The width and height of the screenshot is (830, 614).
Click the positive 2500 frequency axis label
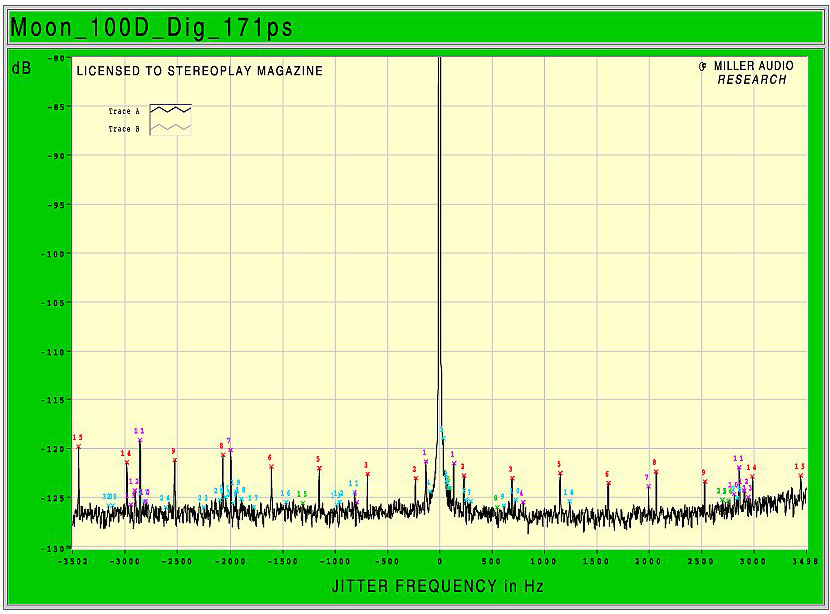point(701,561)
